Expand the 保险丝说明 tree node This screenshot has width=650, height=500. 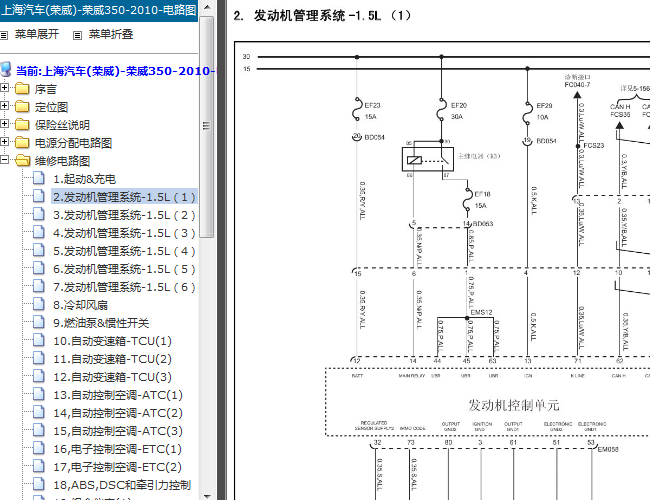click(x=5, y=124)
